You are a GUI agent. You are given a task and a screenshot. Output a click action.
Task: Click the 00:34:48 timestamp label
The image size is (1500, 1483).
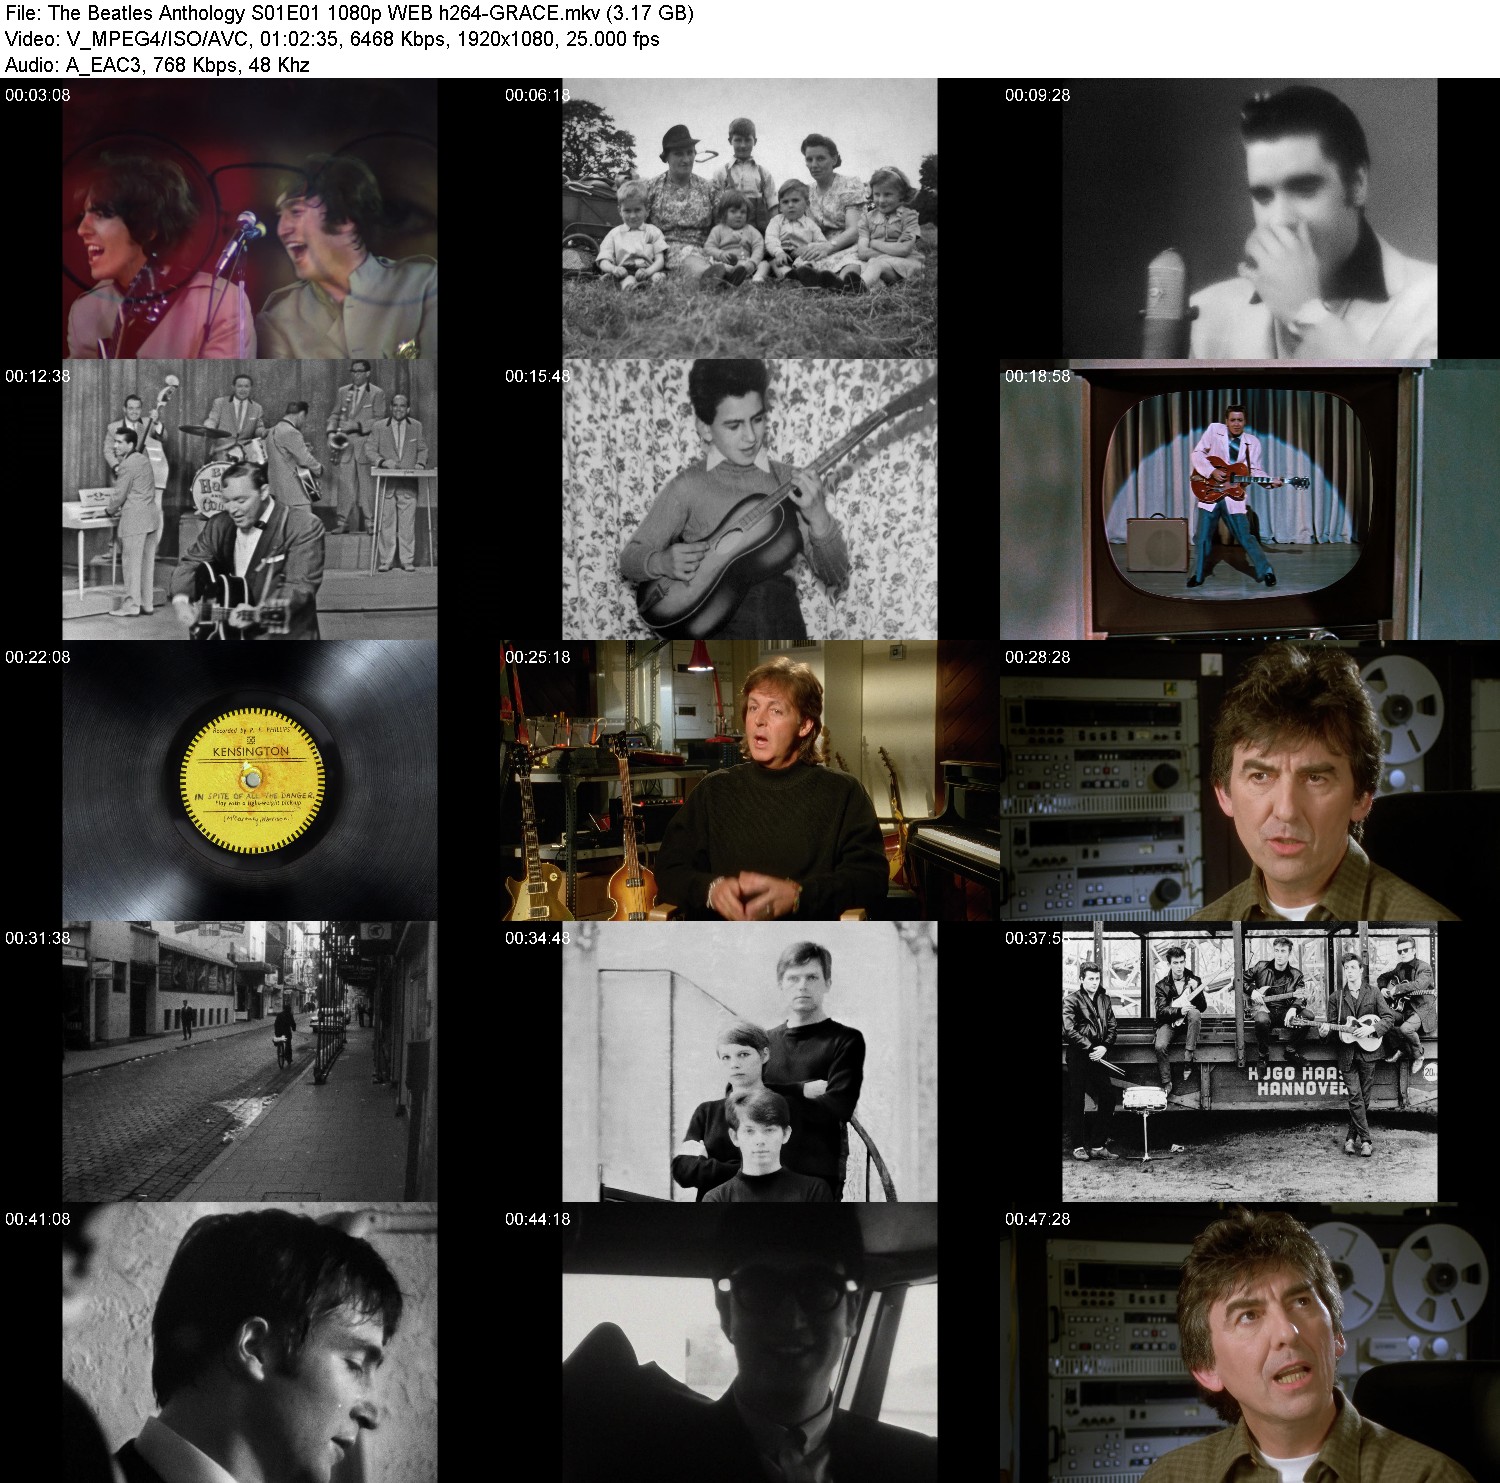click(x=537, y=938)
